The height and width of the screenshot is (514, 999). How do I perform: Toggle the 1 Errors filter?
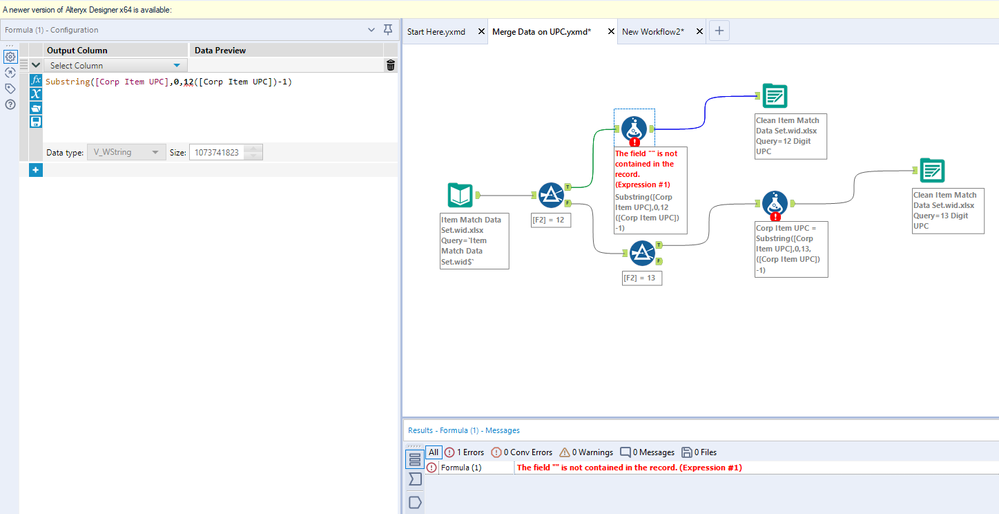[464, 452]
